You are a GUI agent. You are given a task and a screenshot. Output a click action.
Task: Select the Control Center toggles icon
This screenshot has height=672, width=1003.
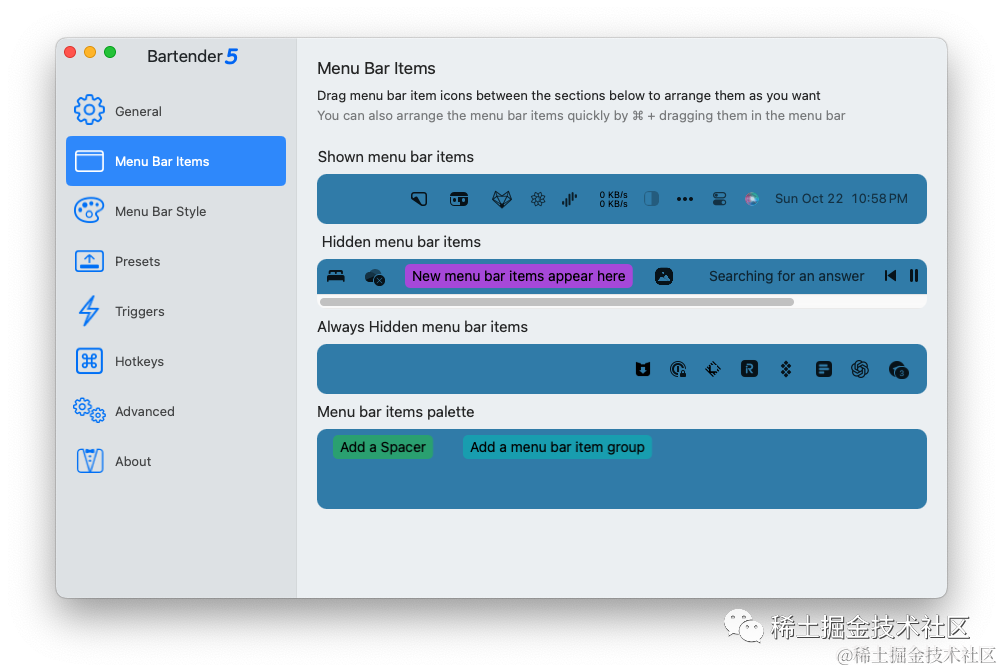(719, 199)
